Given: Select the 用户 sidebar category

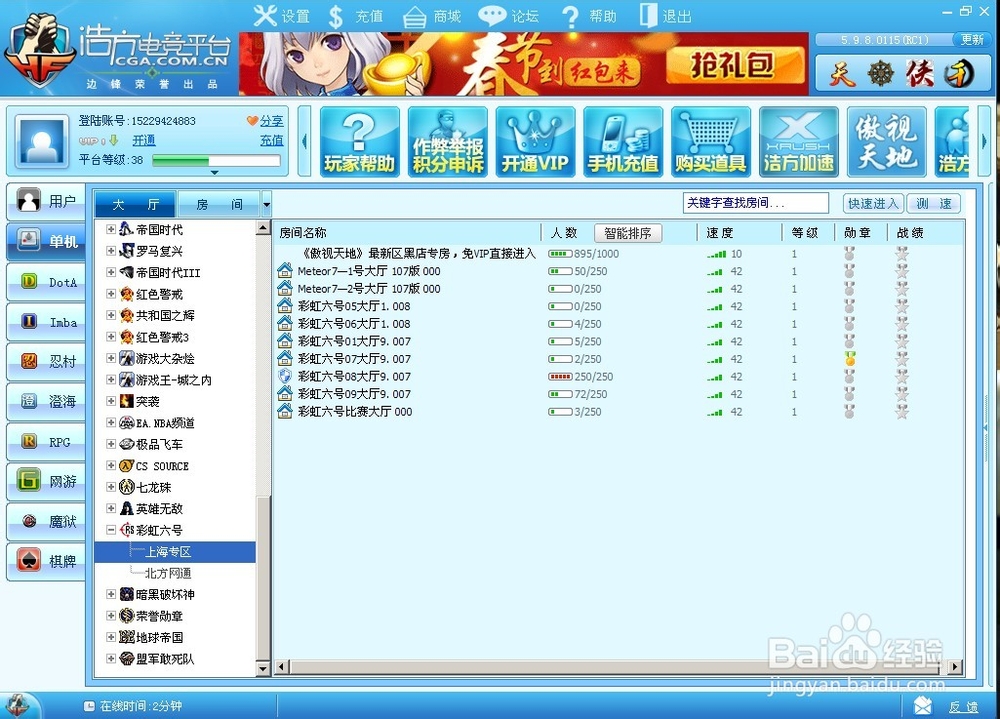Looking at the screenshot, I should pyautogui.click(x=46, y=202).
